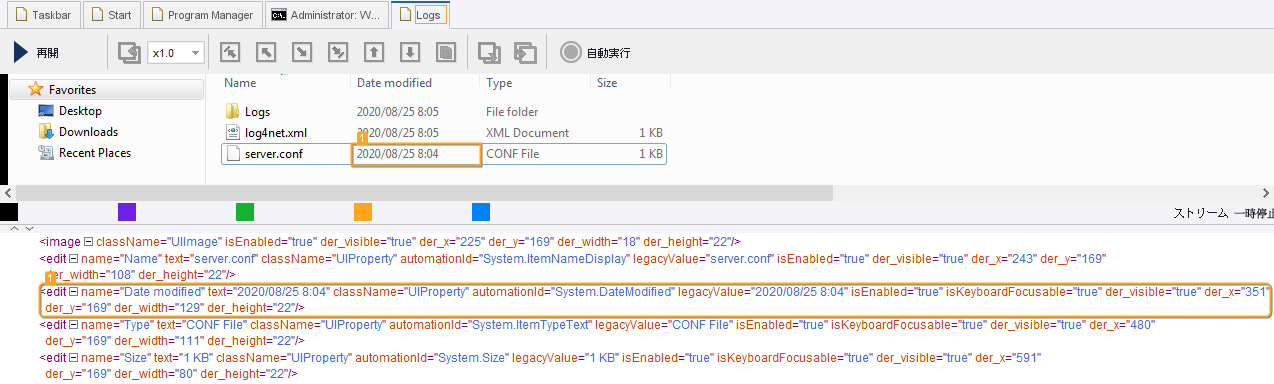The width and height of the screenshot is (1274, 384).
Task: Select the black color swatch
Action: (x=9, y=212)
